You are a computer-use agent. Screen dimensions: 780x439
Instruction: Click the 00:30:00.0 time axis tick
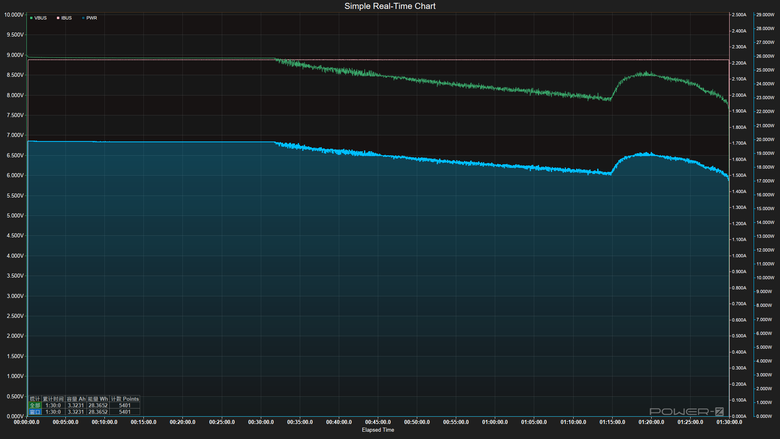[261, 422]
